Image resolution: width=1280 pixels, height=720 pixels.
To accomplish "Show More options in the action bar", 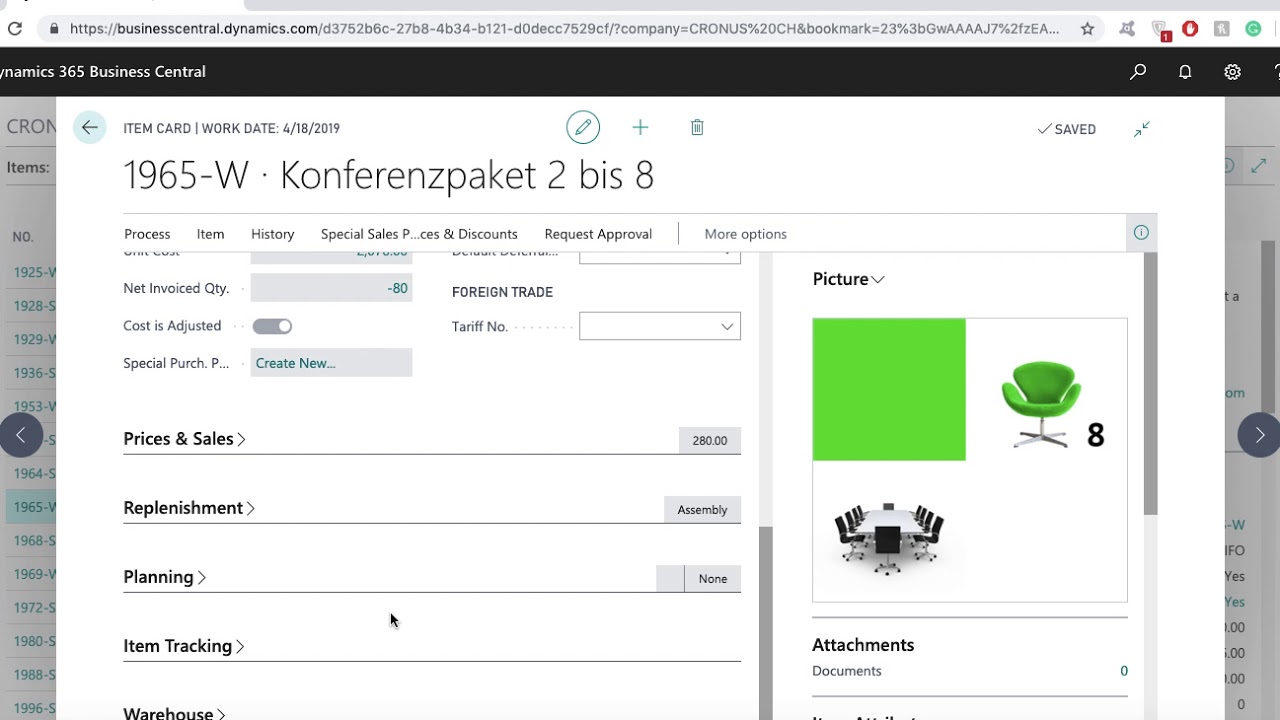I will click(745, 233).
